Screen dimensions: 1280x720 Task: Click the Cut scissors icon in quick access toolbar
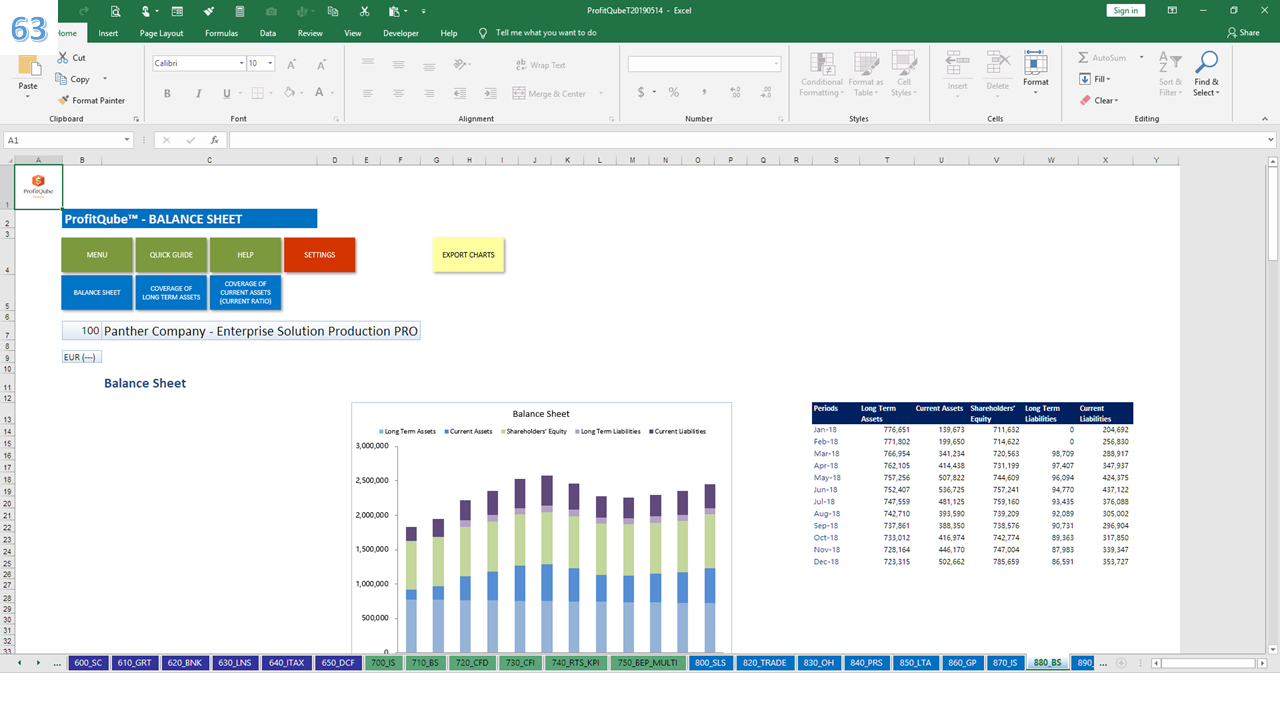365,11
